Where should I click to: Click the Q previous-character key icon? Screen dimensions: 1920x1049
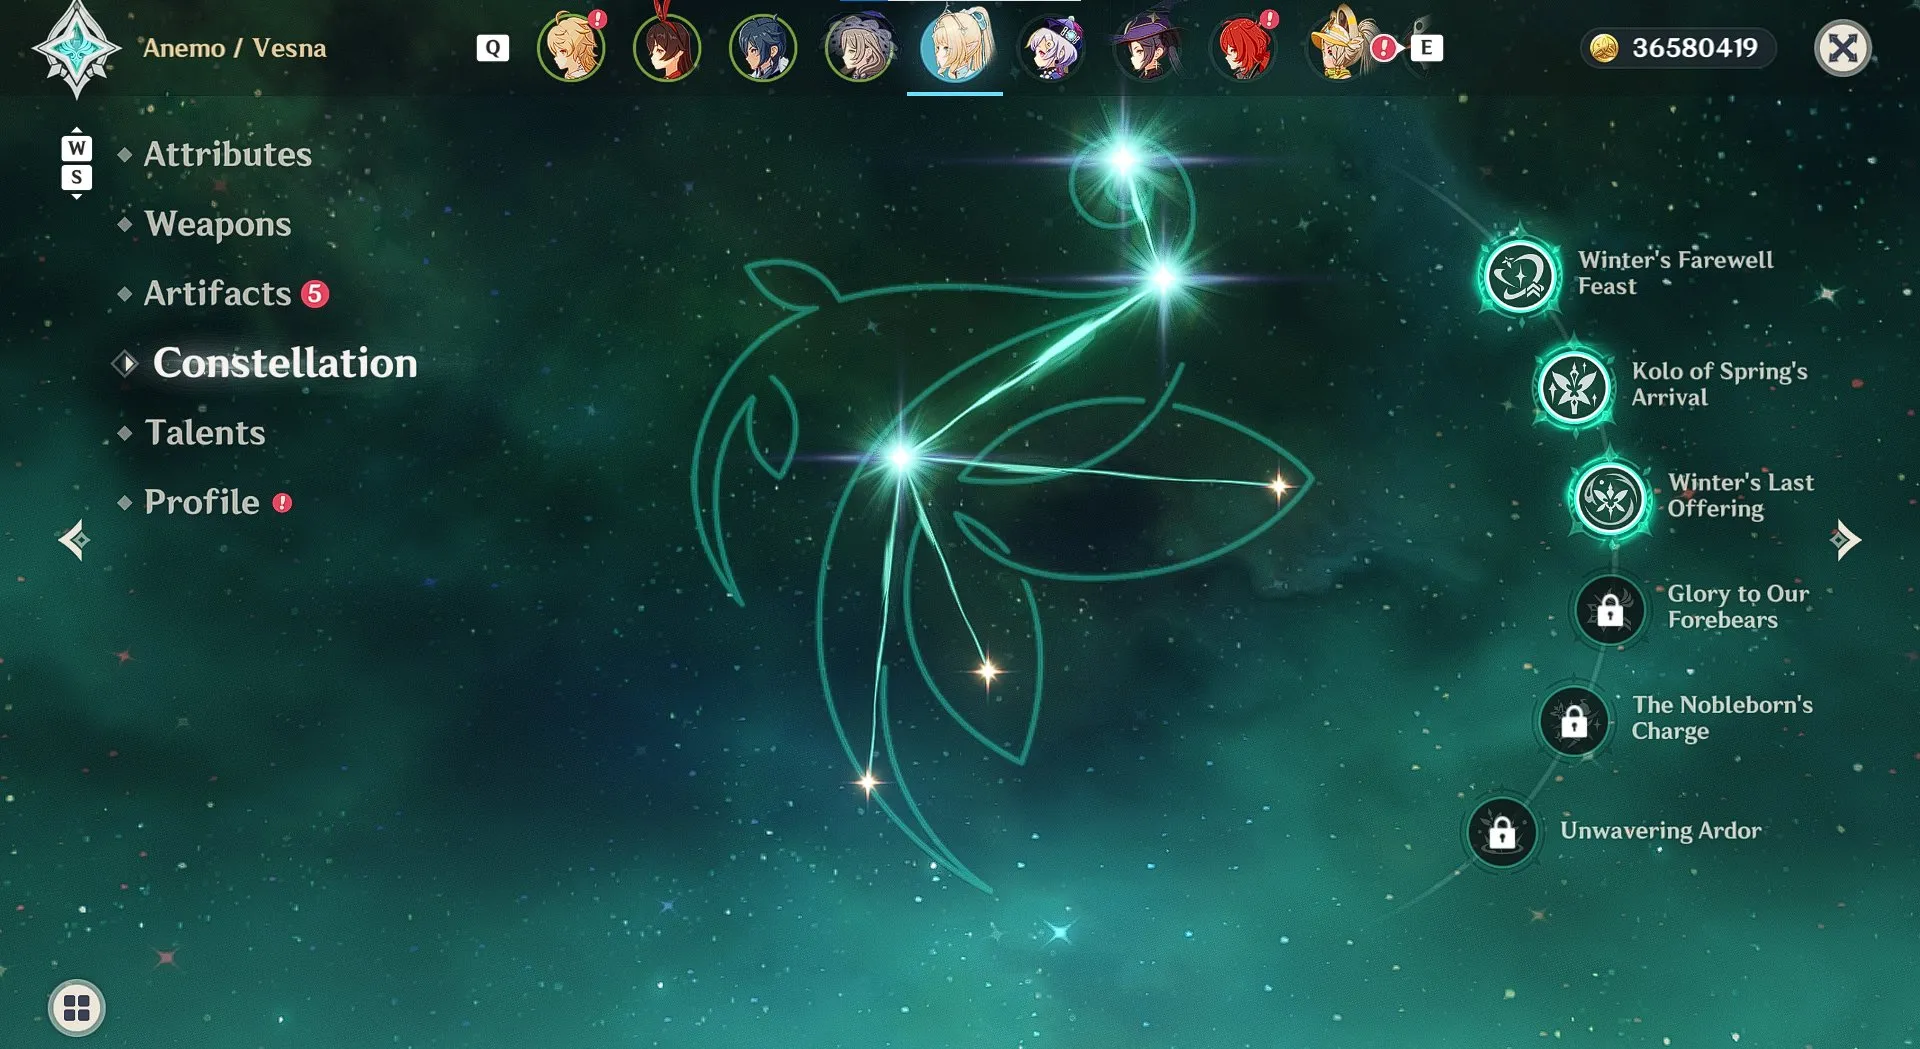click(493, 48)
